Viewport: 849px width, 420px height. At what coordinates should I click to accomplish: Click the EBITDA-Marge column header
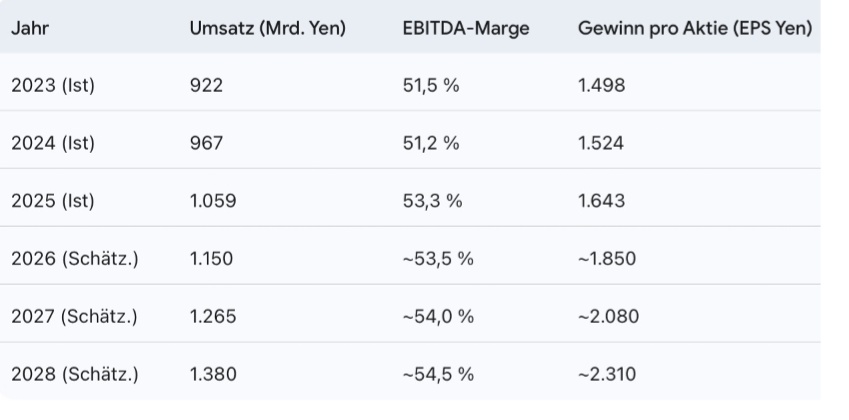pyautogui.click(x=465, y=28)
